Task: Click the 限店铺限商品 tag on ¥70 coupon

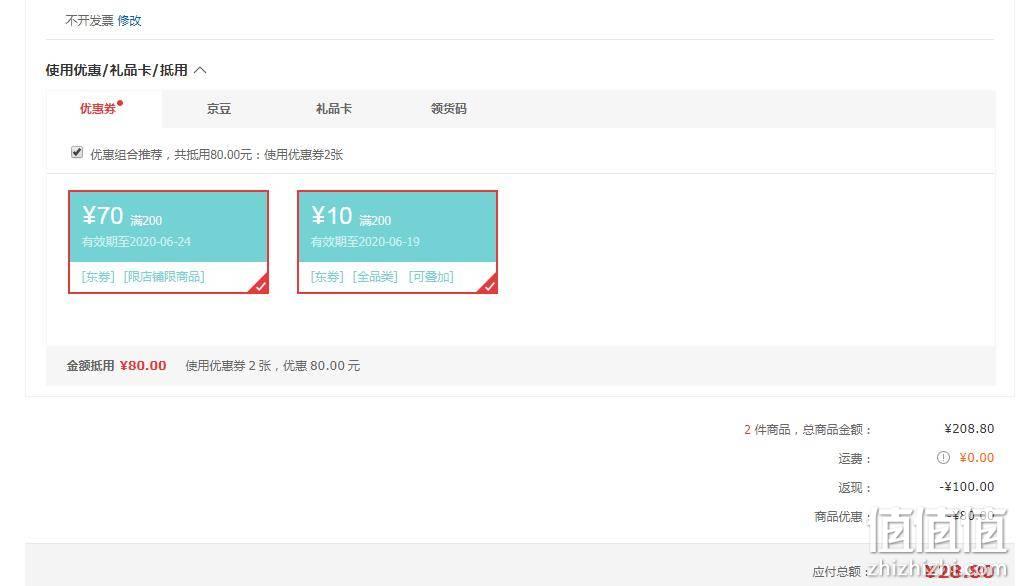Action: tap(164, 277)
